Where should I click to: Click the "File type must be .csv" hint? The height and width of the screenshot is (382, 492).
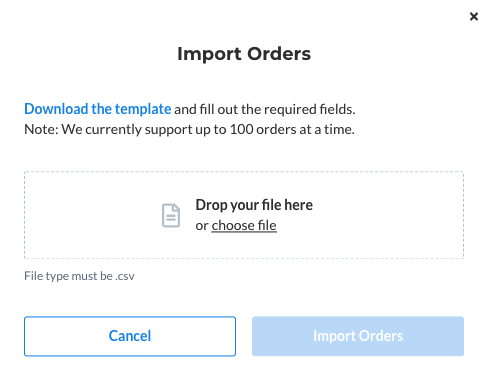tap(79, 276)
